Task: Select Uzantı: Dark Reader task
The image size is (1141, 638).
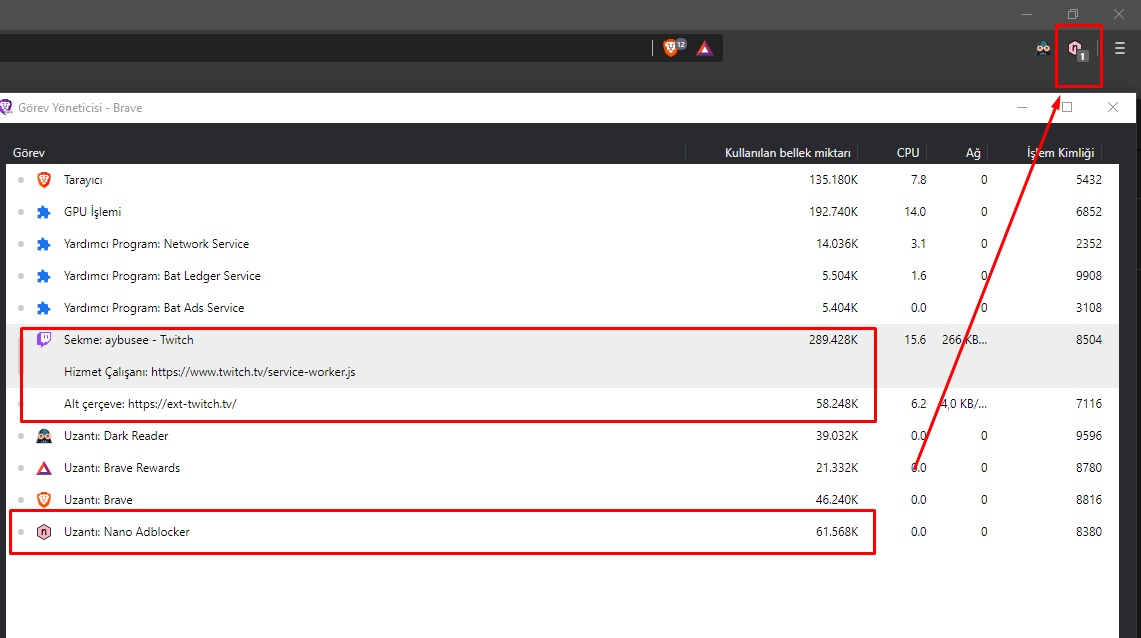Action: (562, 436)
